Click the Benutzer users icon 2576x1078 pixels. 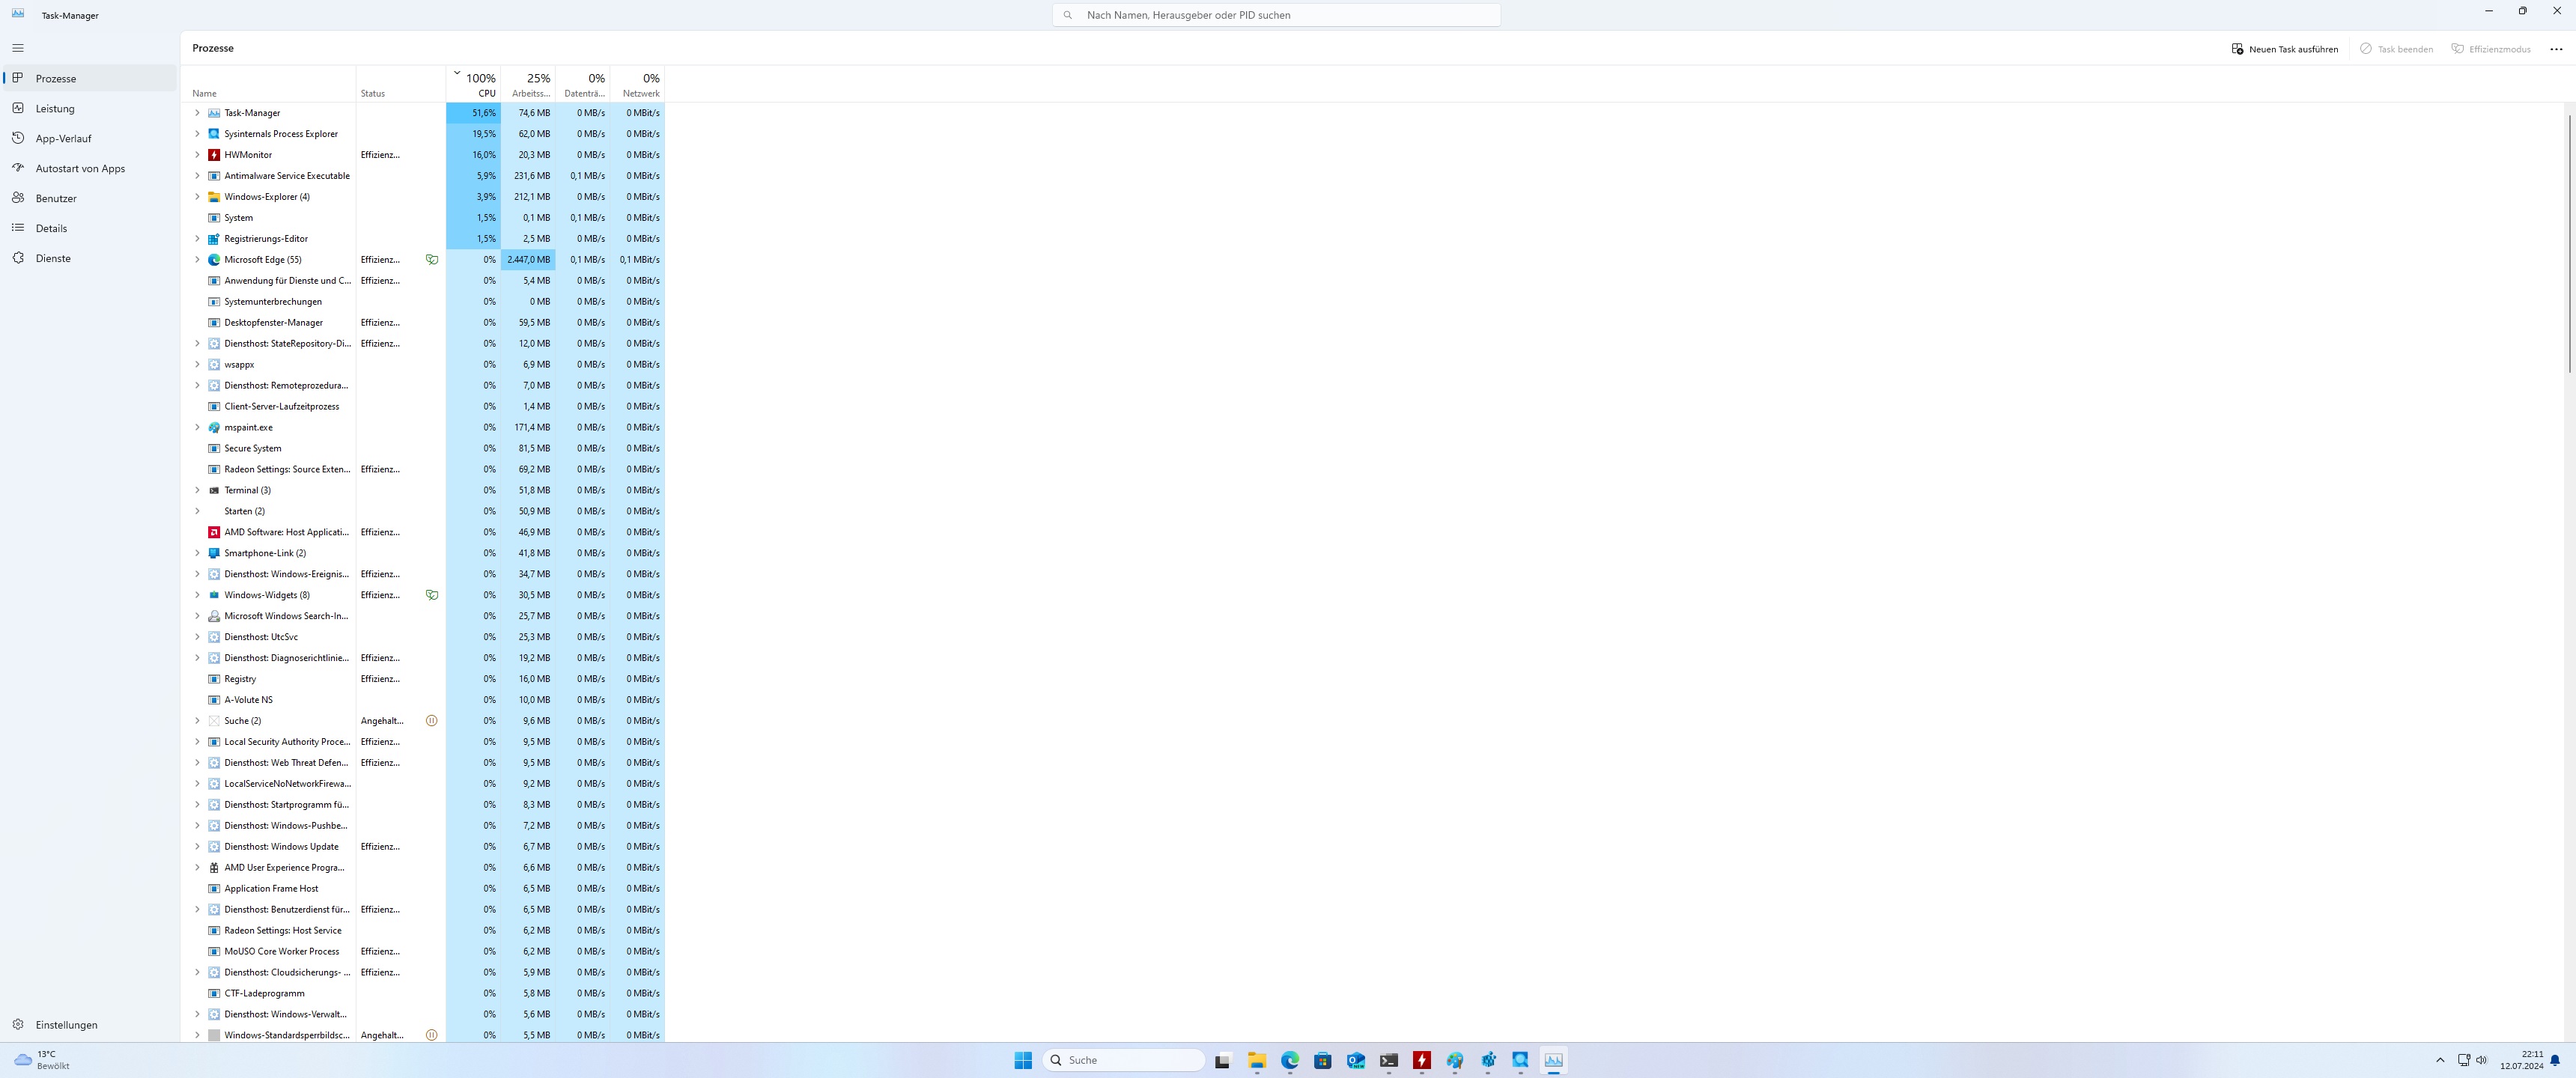18,198
